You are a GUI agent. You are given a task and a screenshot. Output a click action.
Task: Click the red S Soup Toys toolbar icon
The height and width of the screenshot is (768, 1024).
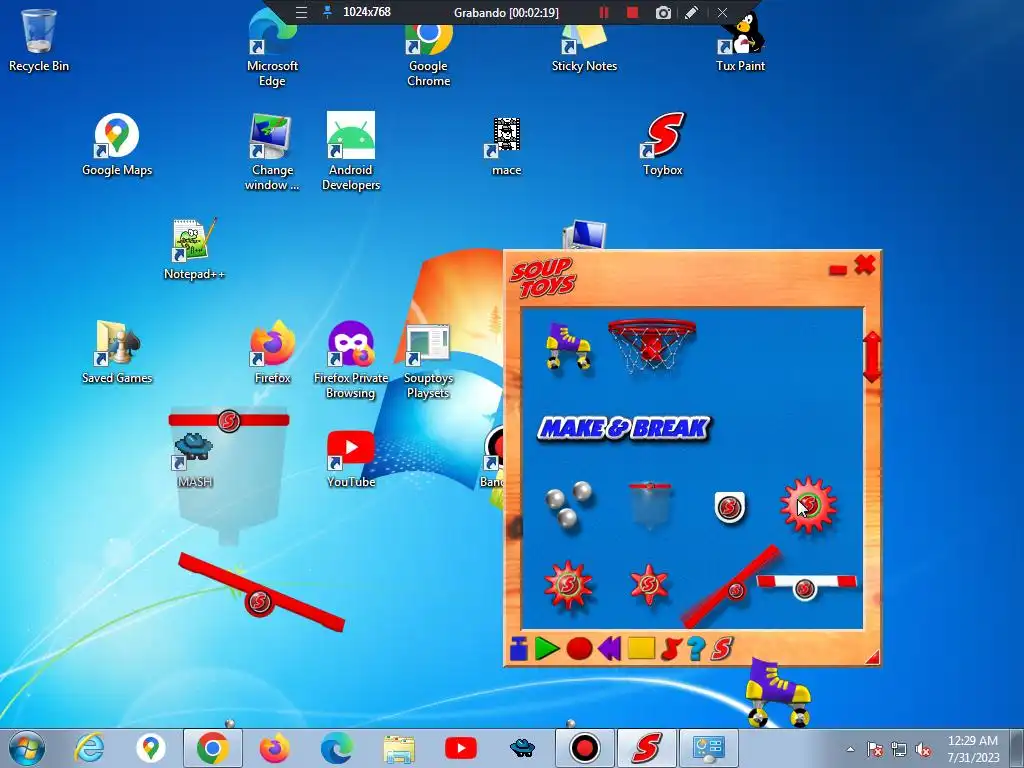coord(722,648)
